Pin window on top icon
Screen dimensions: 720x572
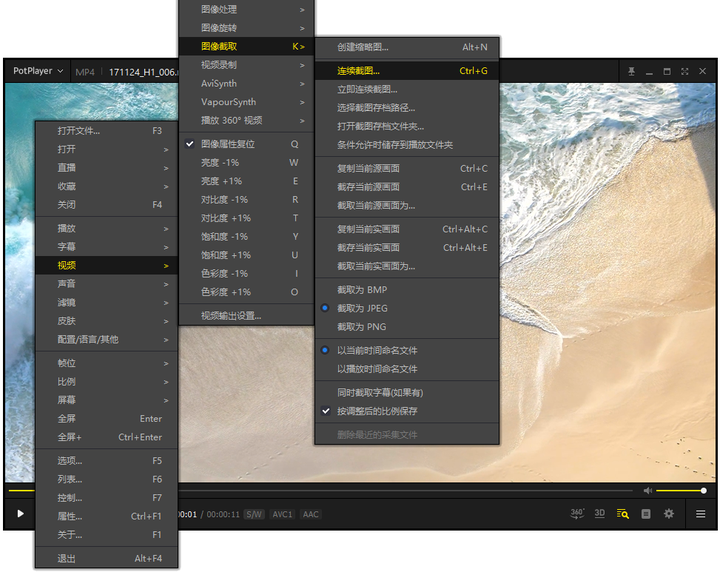point(631,71)
